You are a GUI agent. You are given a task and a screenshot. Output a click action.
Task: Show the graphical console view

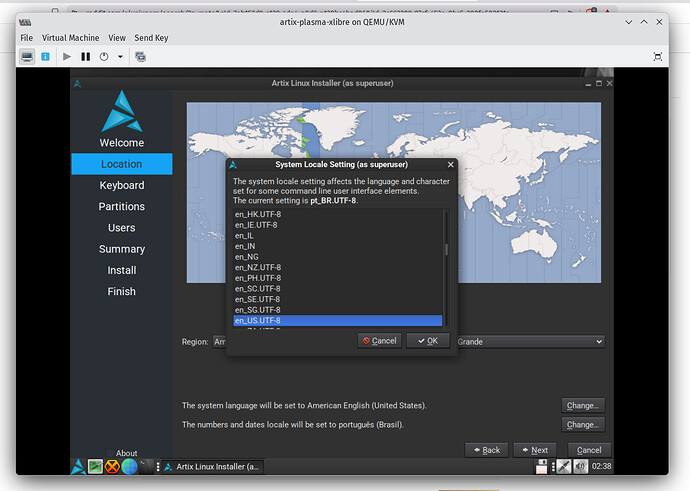27,57
